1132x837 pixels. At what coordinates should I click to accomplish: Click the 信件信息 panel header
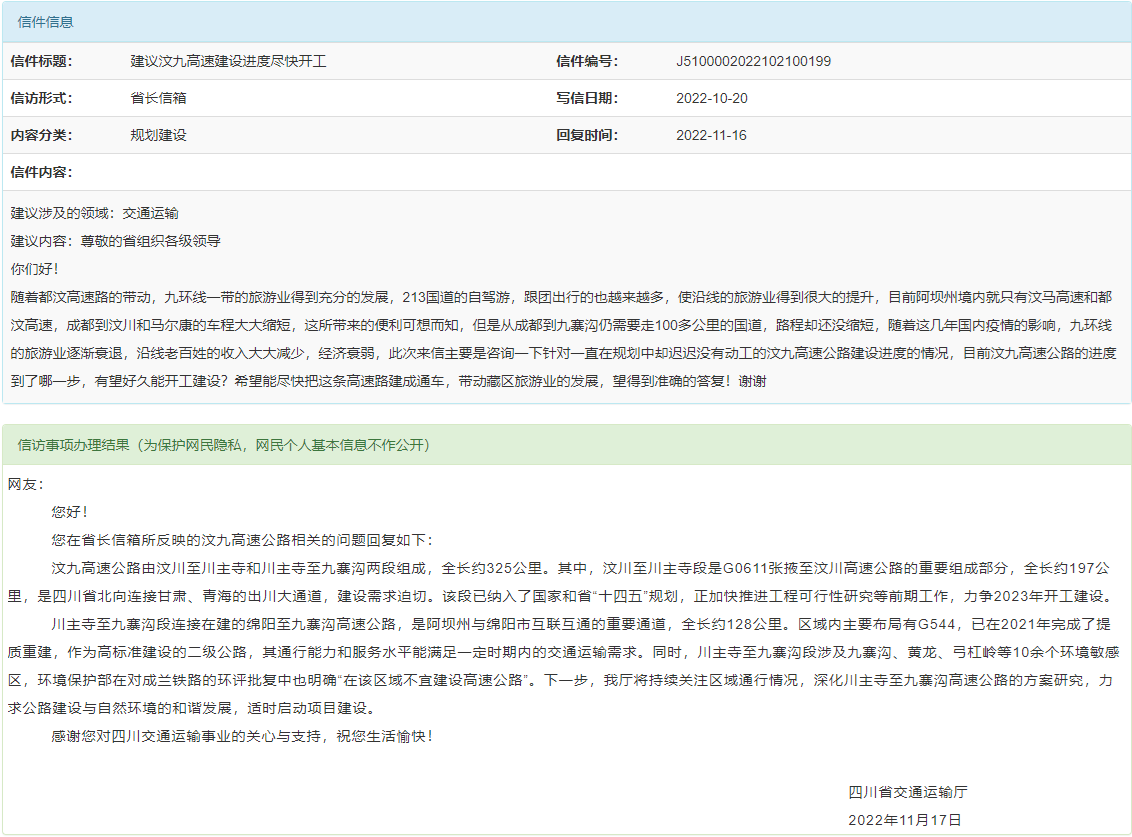coord(46,22)
